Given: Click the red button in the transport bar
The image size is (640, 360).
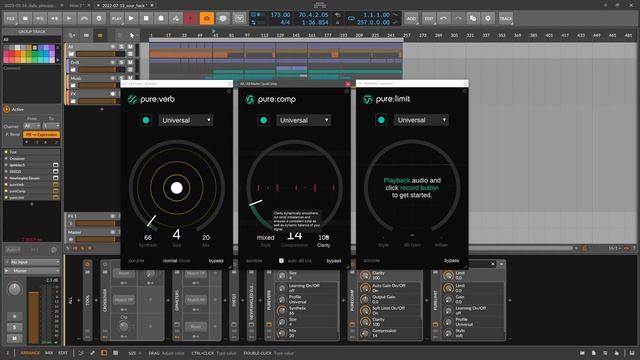Looking at the screenshot, I should pyautogui.click(x=191, y=18).
